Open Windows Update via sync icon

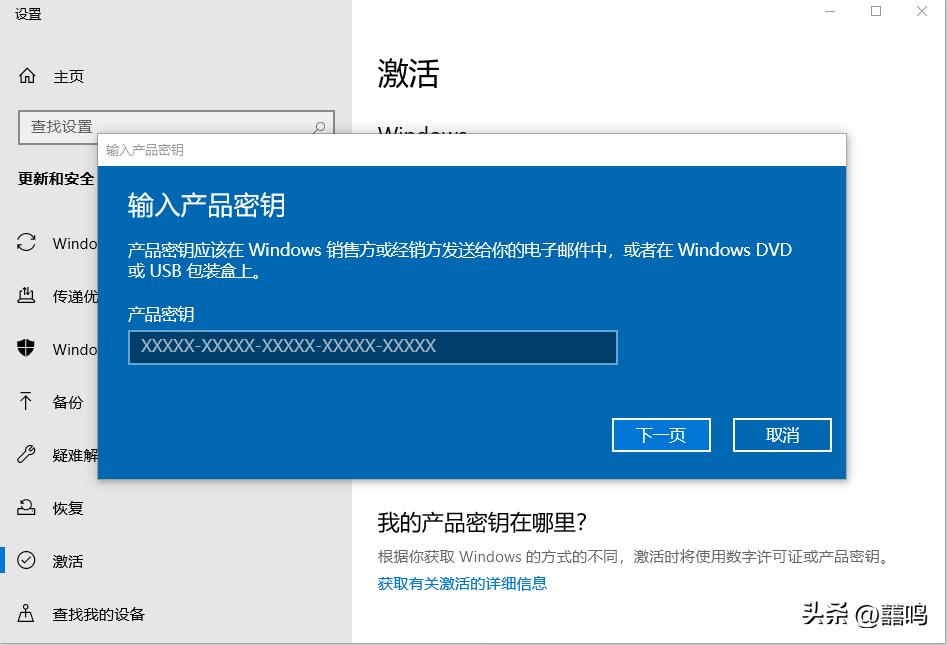(x=27, y=243)
